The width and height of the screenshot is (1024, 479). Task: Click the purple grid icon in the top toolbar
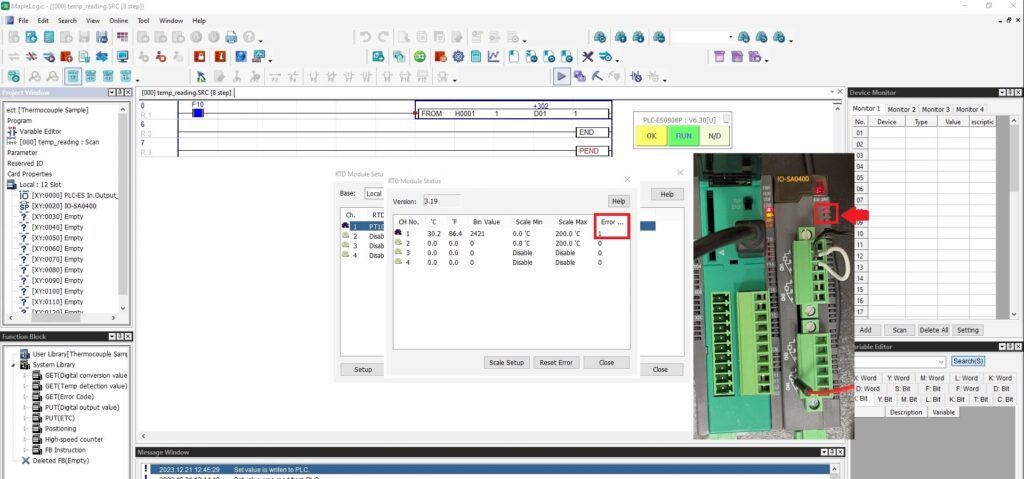[x=122, y=38]
